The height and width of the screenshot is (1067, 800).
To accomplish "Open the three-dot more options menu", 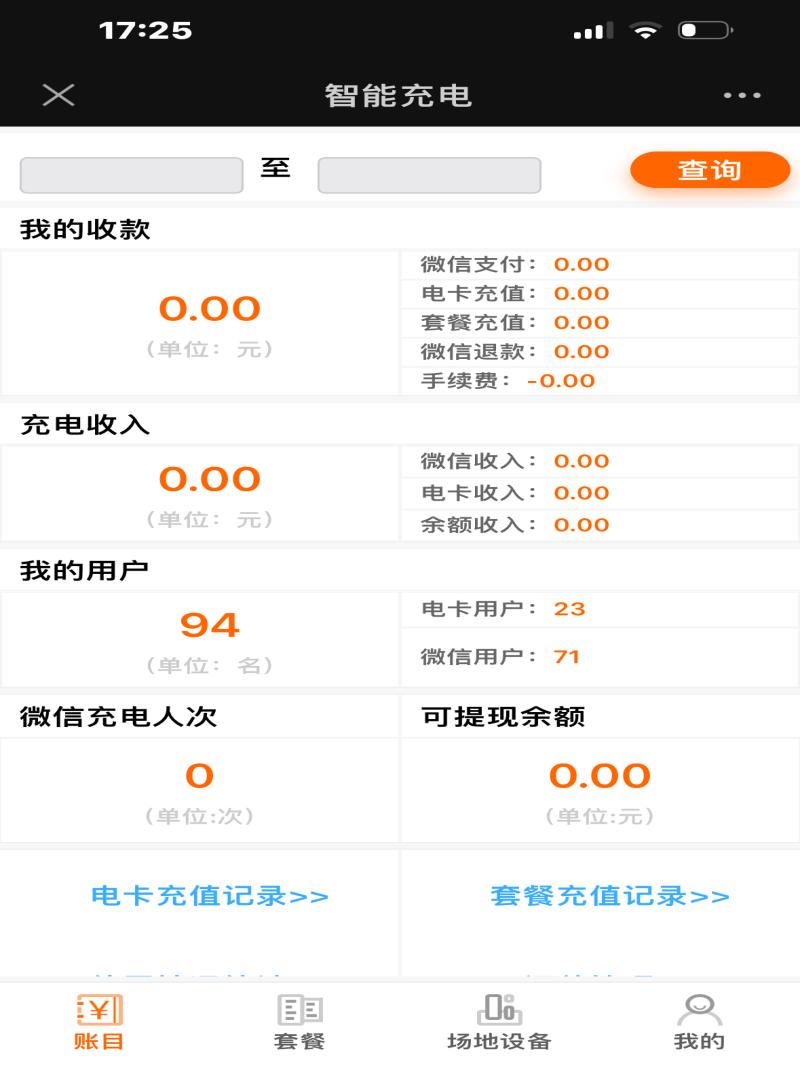I will [x=742, y=95].
